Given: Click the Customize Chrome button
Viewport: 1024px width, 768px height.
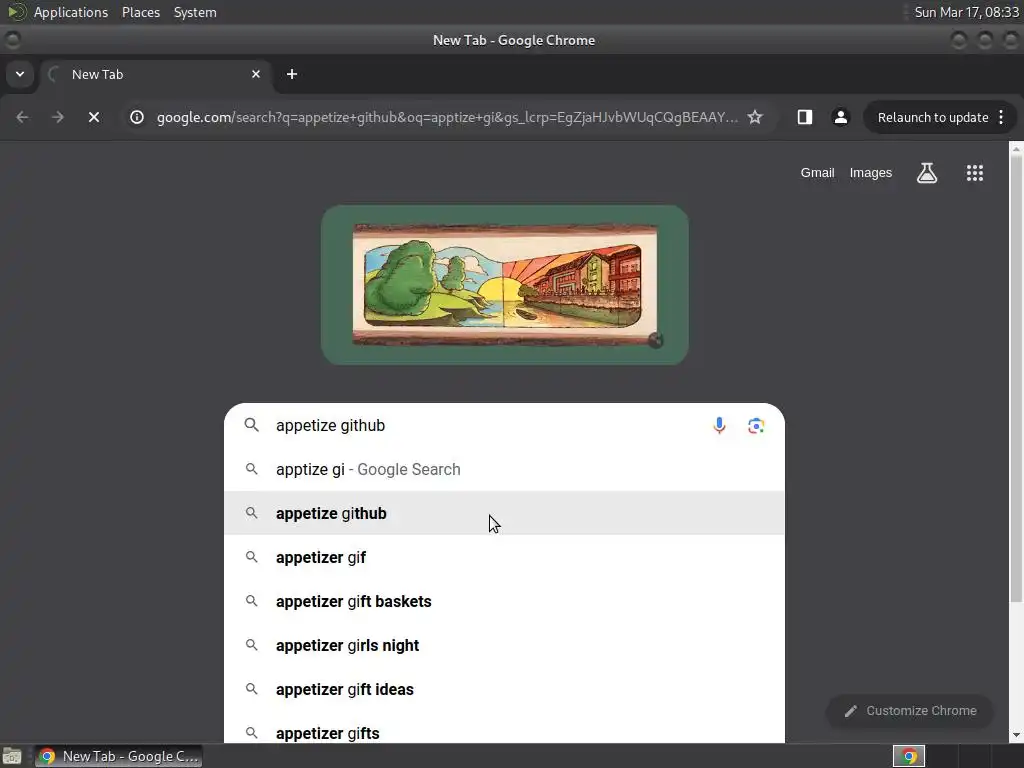Looking at the screenshot, I should click(910, 711).
